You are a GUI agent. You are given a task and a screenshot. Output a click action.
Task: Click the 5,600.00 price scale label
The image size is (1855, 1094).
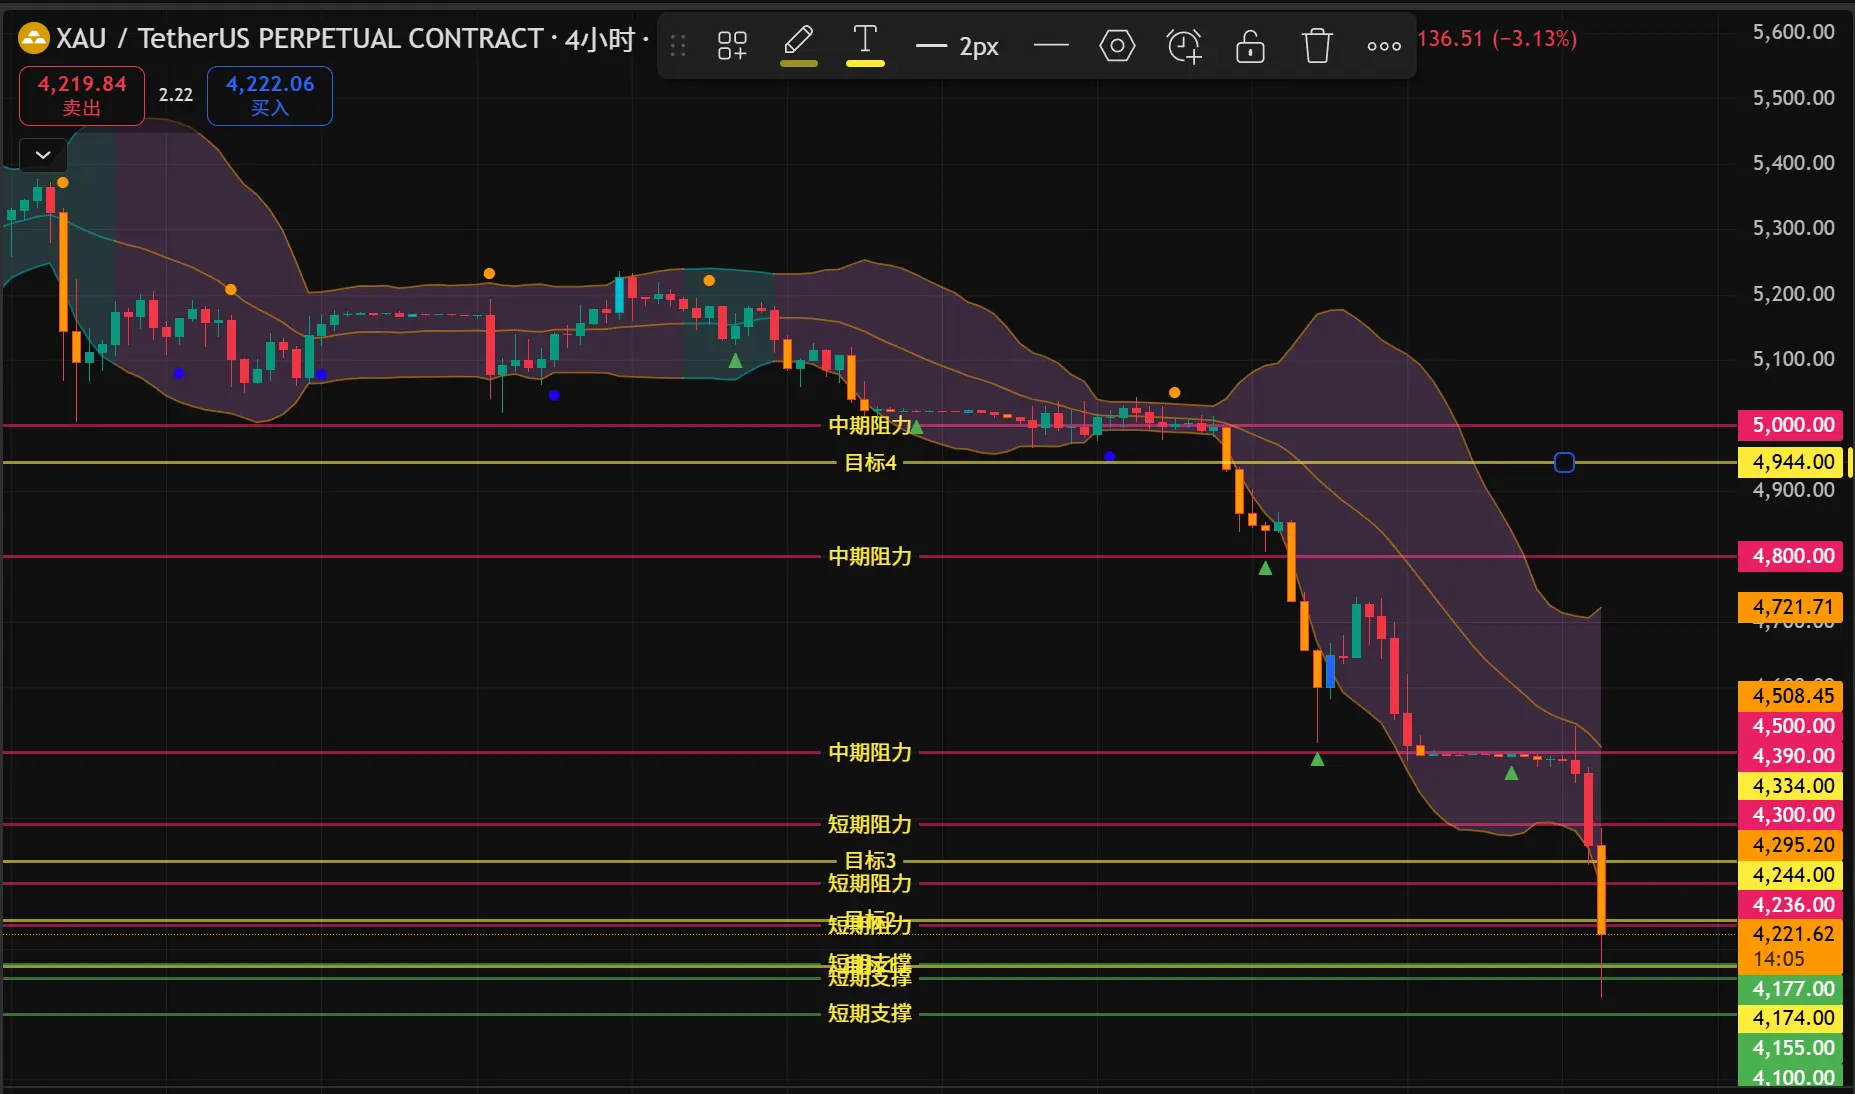1794,32
